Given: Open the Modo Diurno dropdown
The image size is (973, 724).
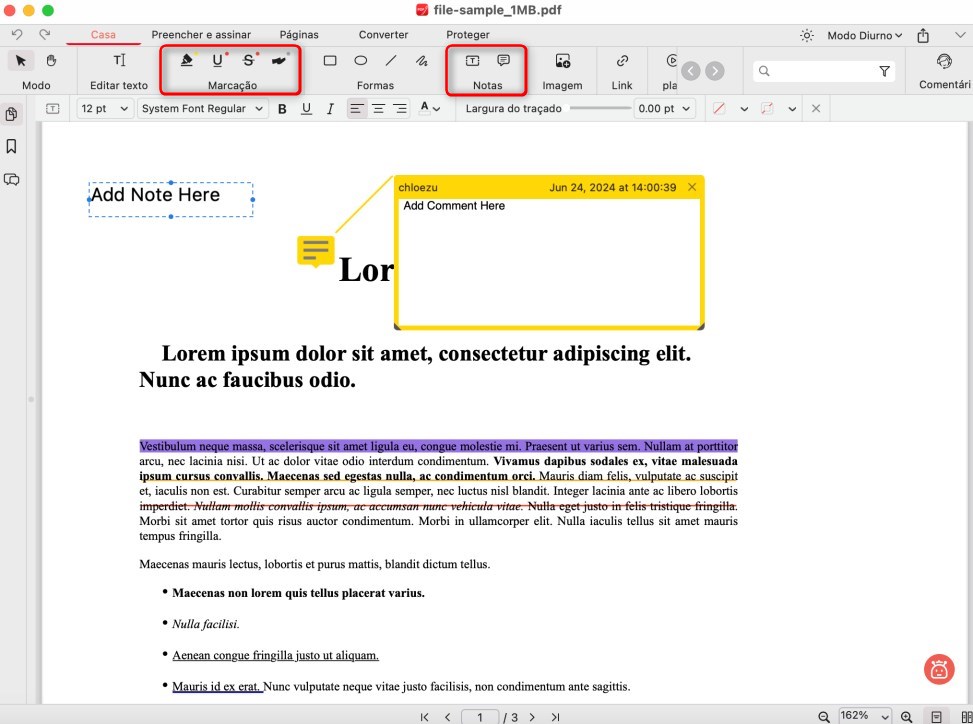Looking at the screenshot, I should (x=863, y=34).
